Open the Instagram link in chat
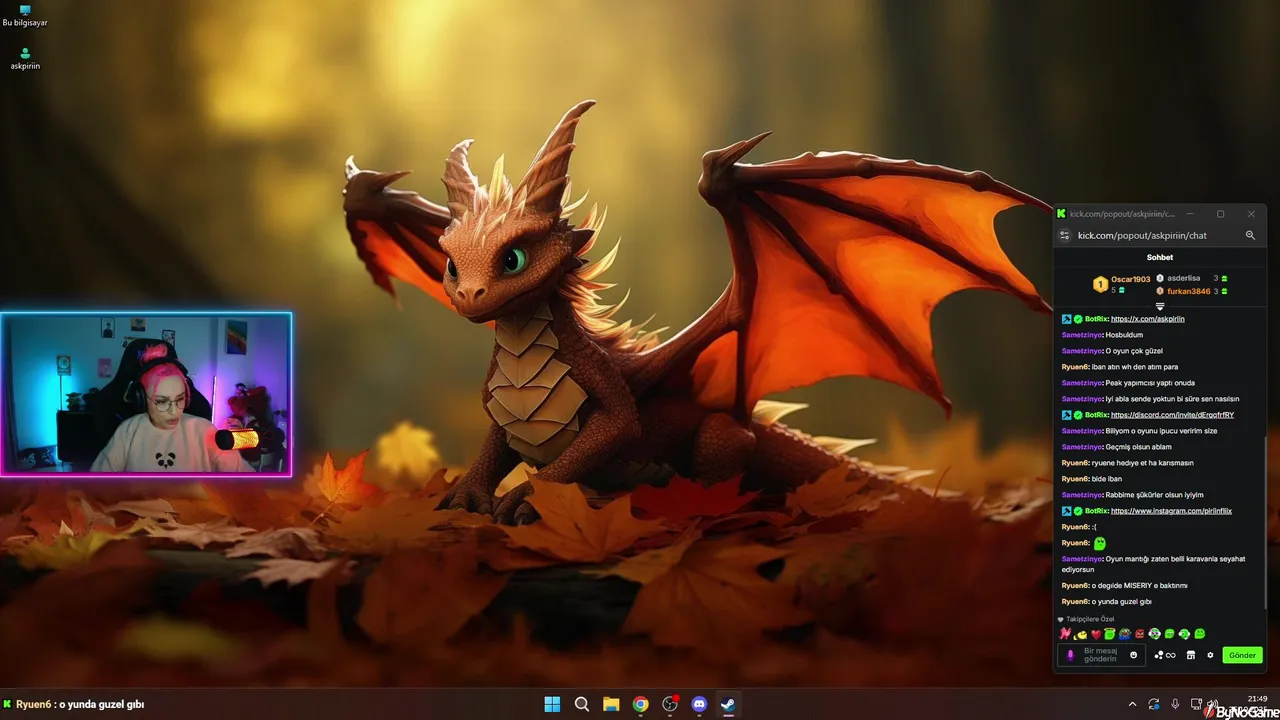The height and width of the screenshot is (720, 1280). click(1171, 511)
